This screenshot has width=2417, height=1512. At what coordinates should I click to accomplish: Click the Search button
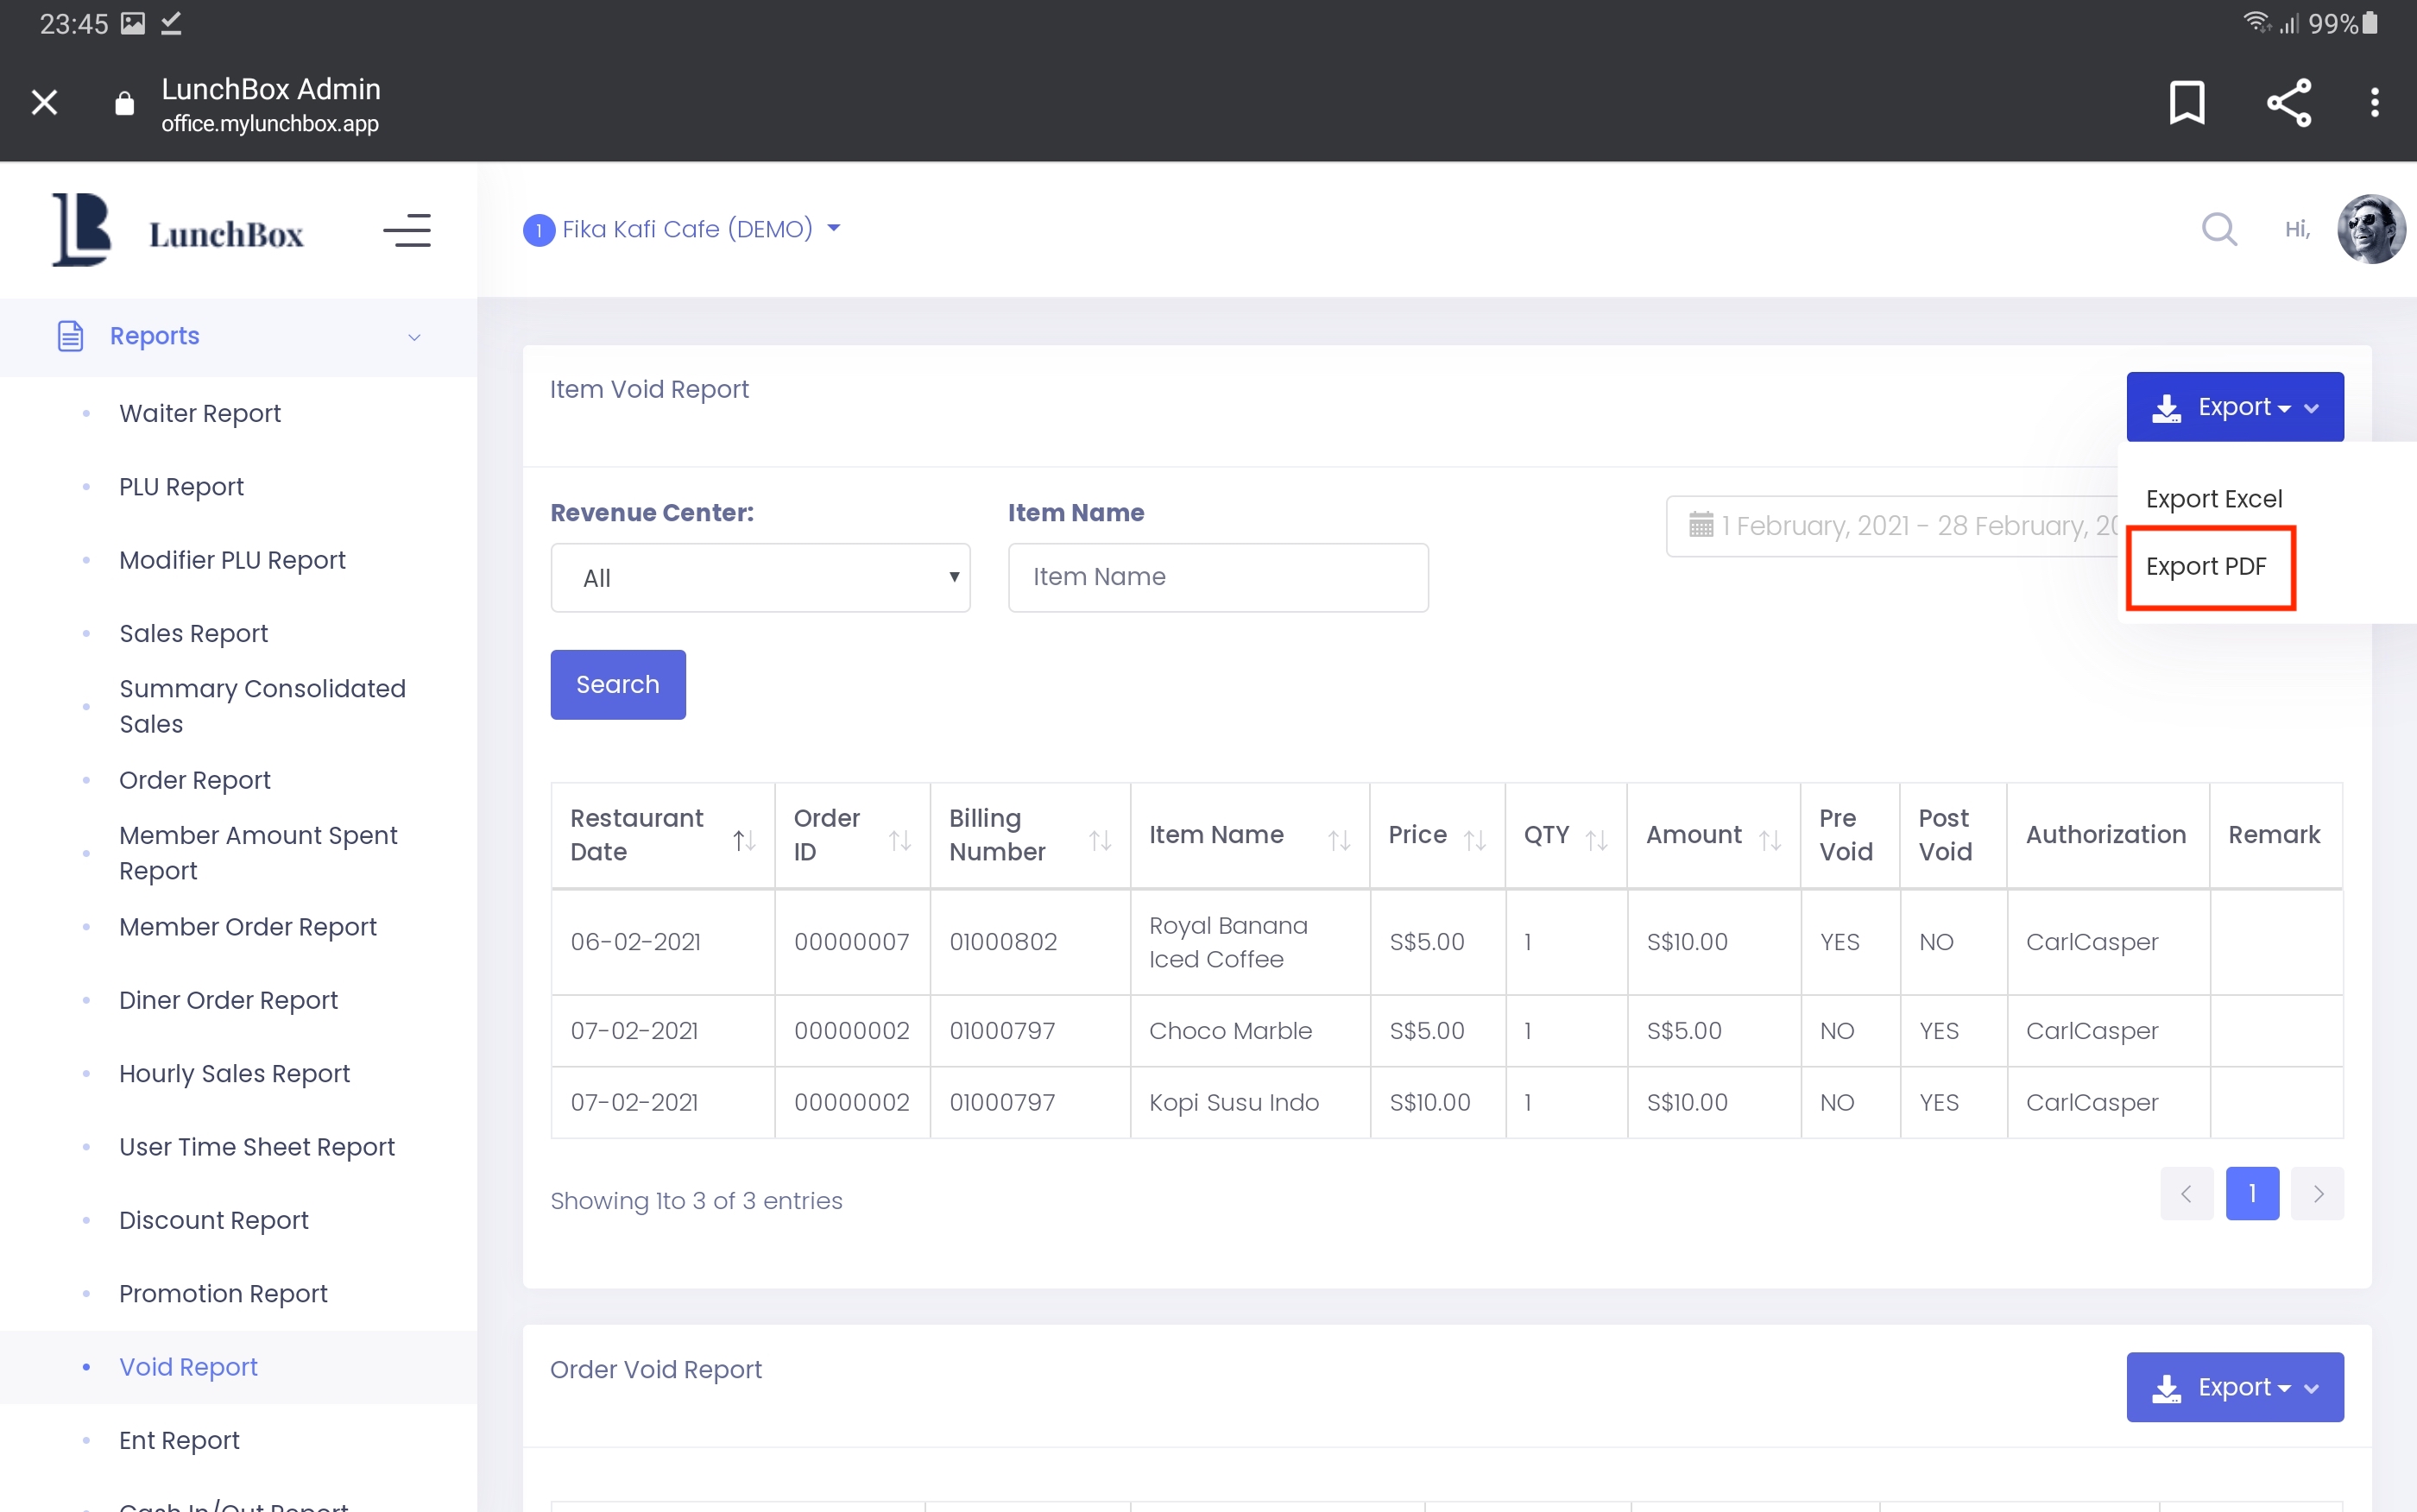coord(617,684)
